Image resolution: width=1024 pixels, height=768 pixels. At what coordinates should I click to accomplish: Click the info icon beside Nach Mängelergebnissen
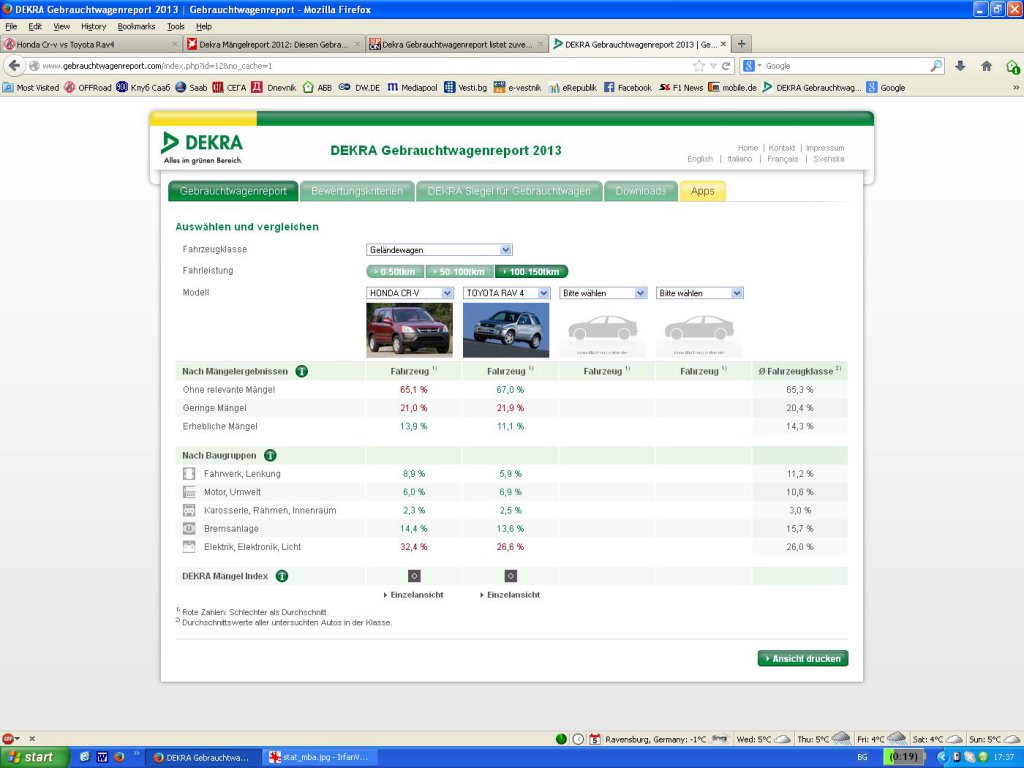tap(301, 371)
